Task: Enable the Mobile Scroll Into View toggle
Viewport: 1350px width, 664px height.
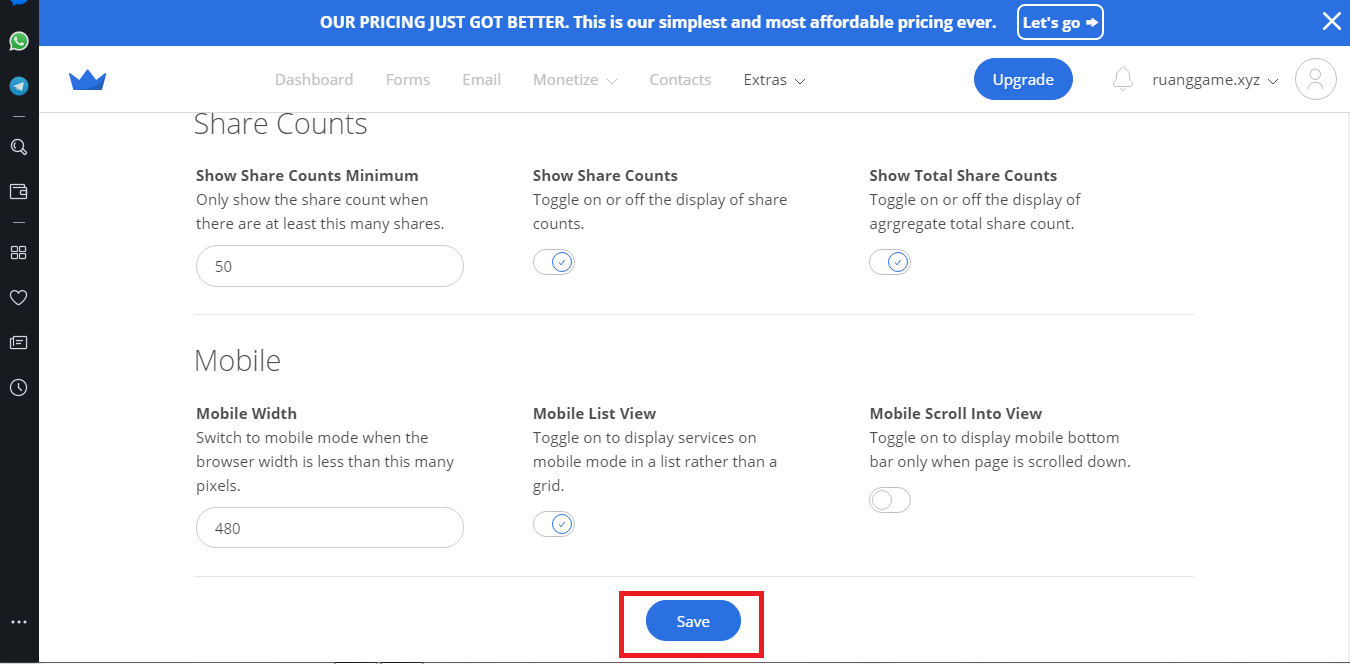Action: [890, 500]
